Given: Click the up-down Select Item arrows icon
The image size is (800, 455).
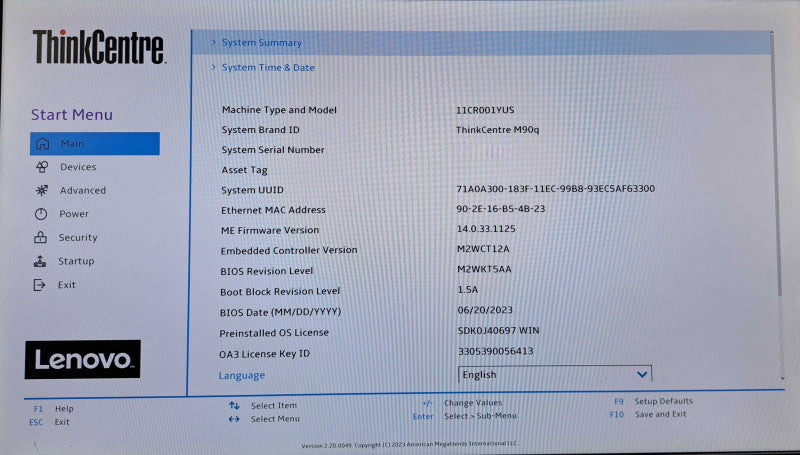Looking at the screenshot, I should click(x=234, y=406).
